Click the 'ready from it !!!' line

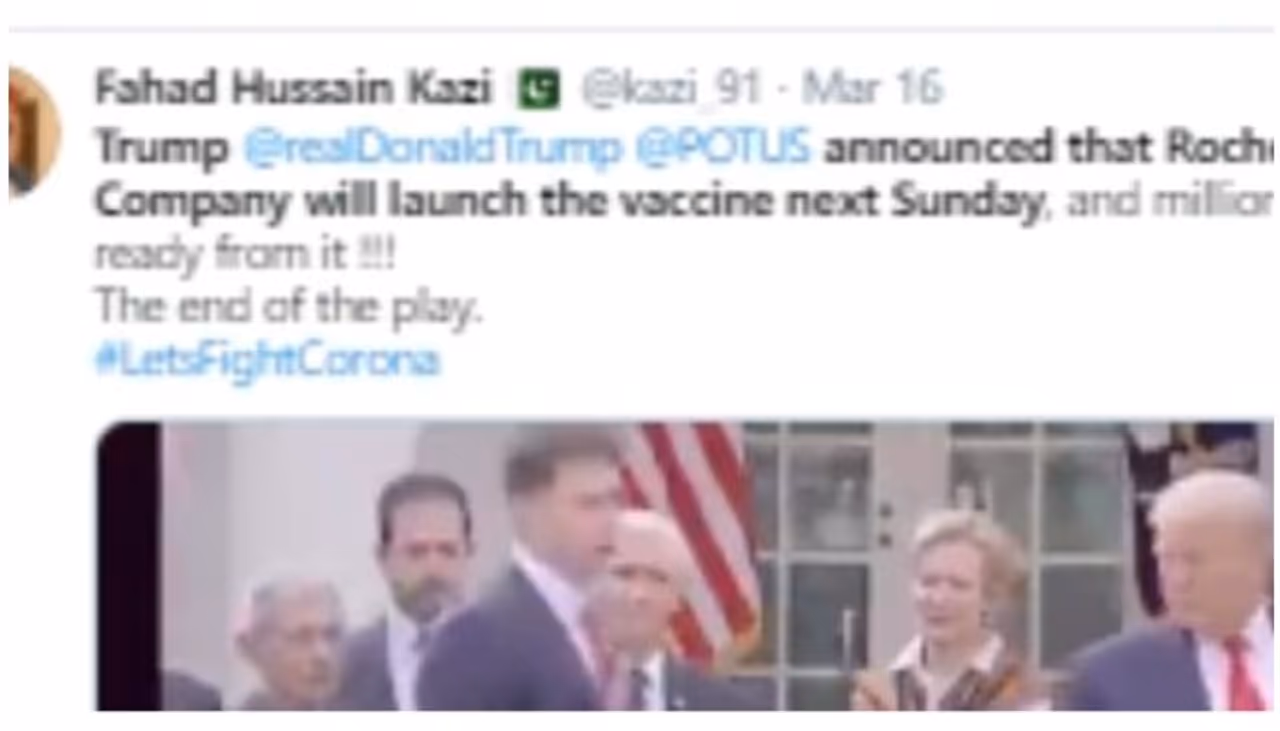coord(246,255)
